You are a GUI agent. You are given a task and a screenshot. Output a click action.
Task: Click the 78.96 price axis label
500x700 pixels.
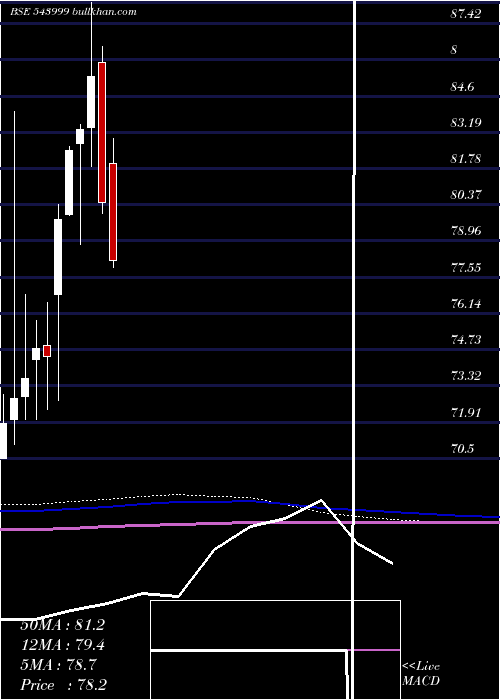click(466, 231)
